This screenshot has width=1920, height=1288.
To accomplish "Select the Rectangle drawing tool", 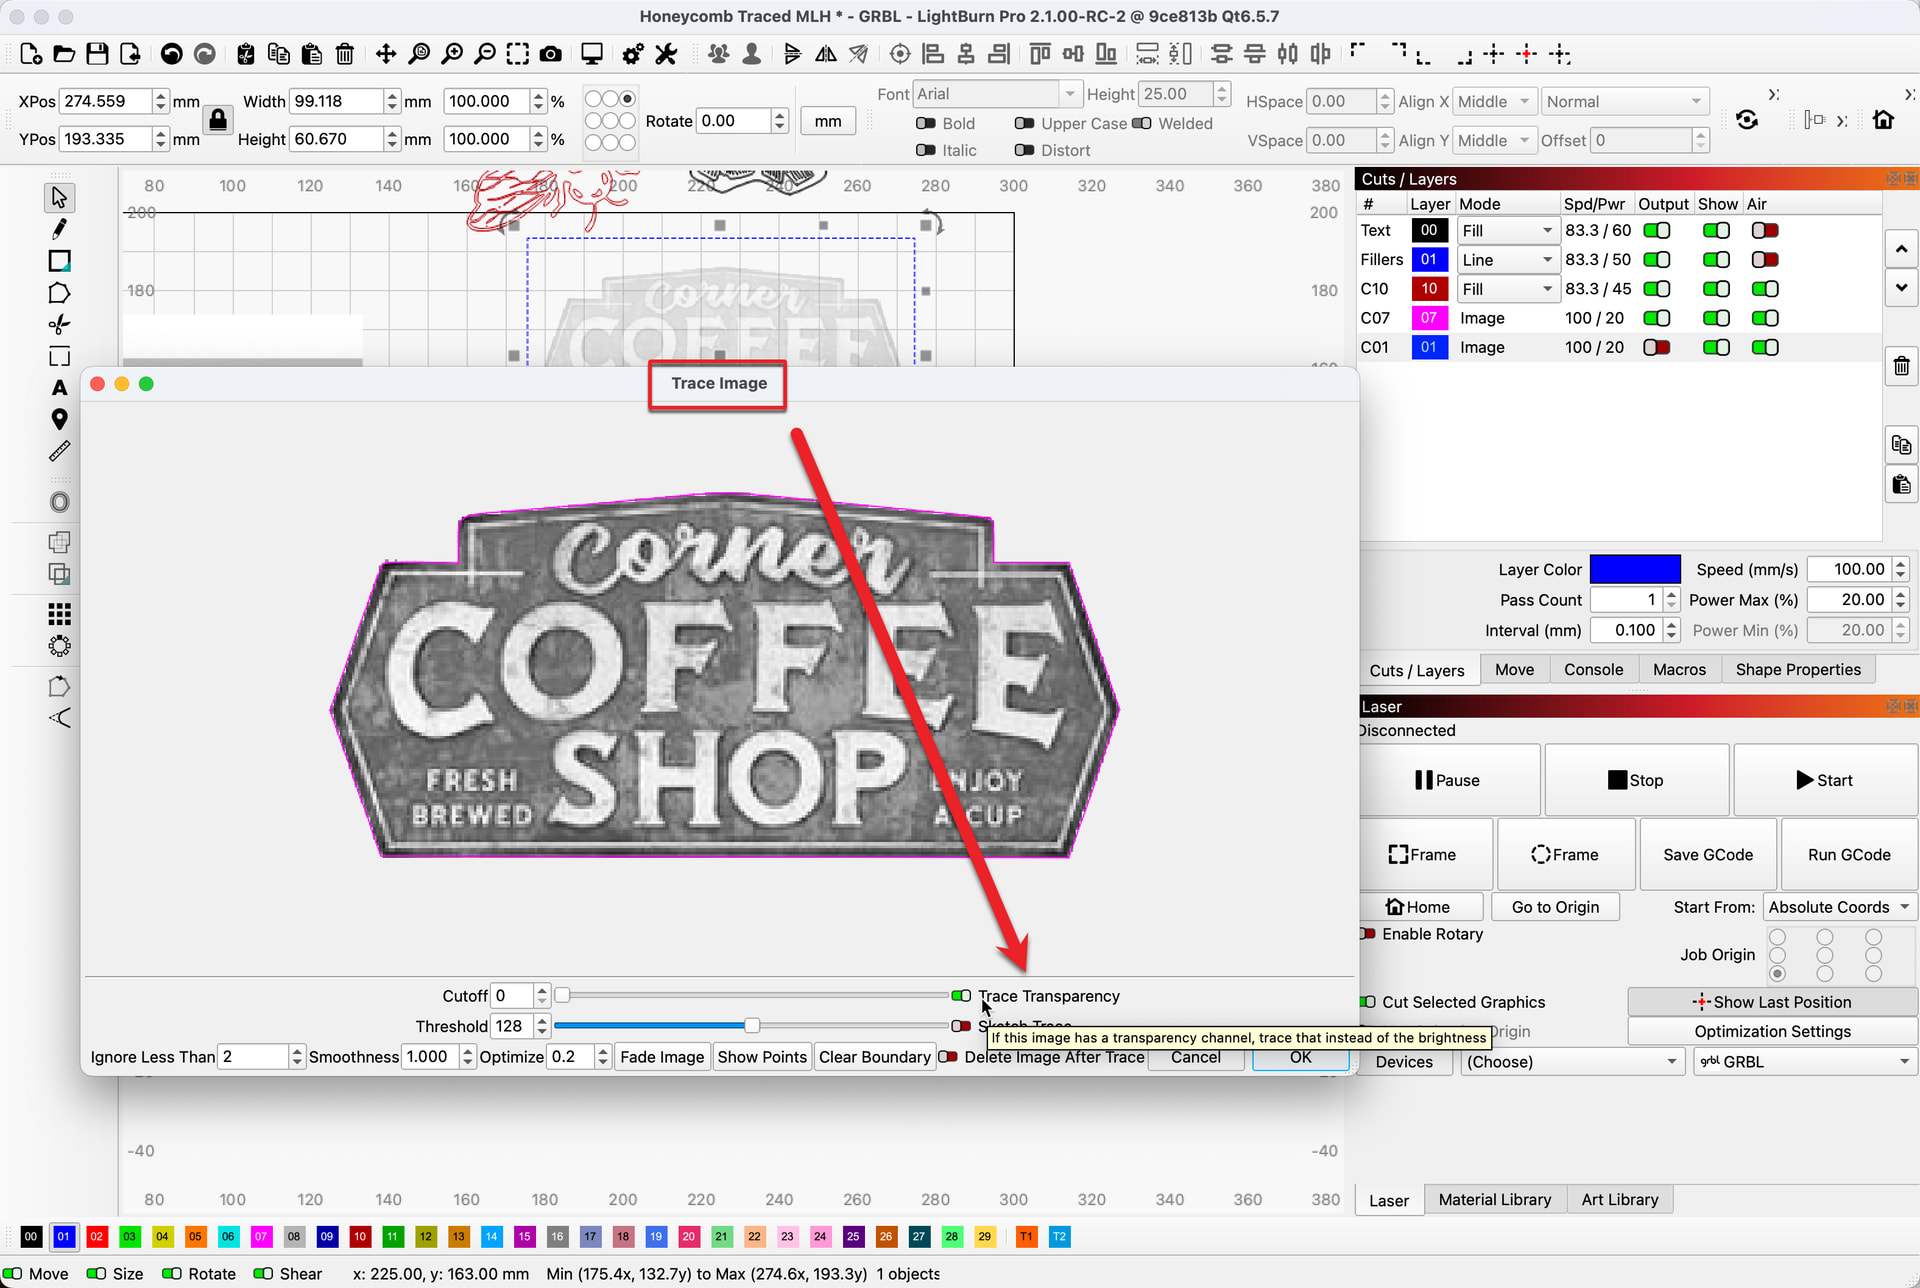I will pyautogui.click(x=59, y=261).
